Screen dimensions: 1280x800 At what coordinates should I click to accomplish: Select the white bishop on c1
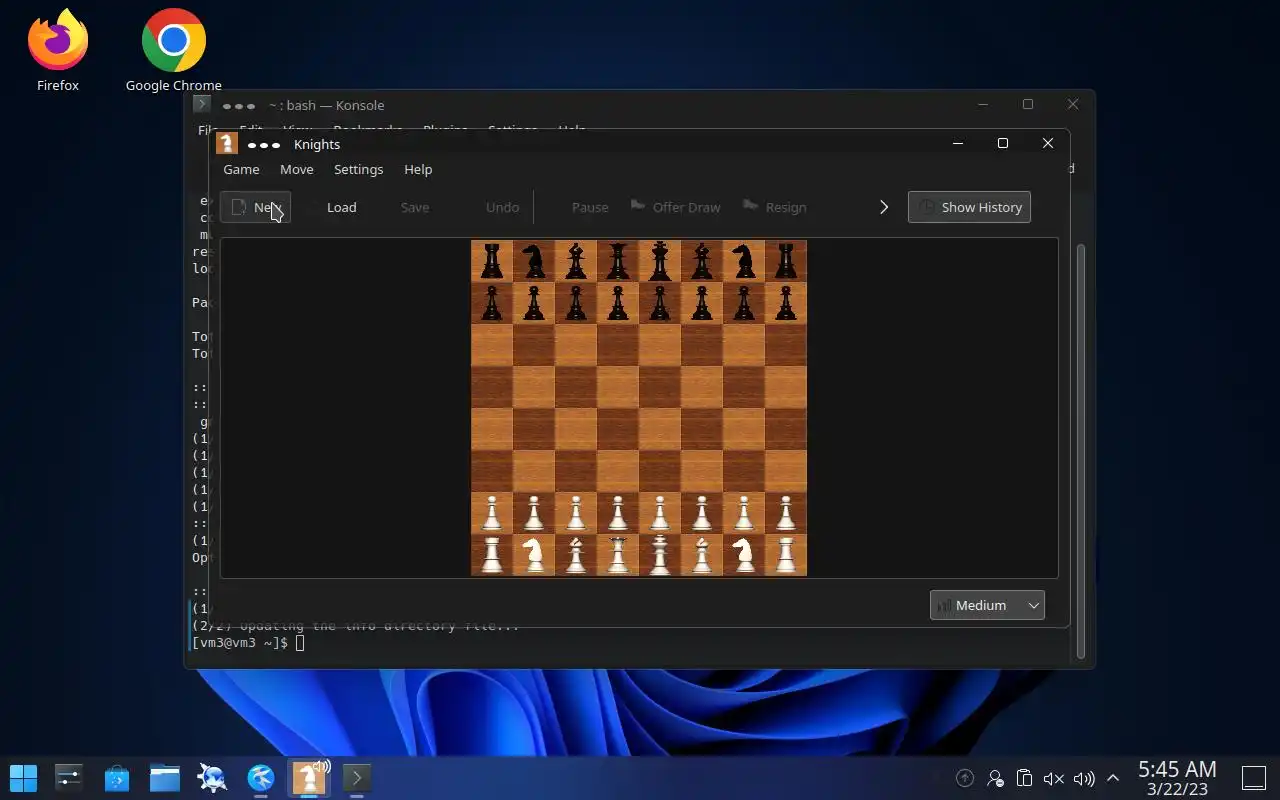(576, 555)
